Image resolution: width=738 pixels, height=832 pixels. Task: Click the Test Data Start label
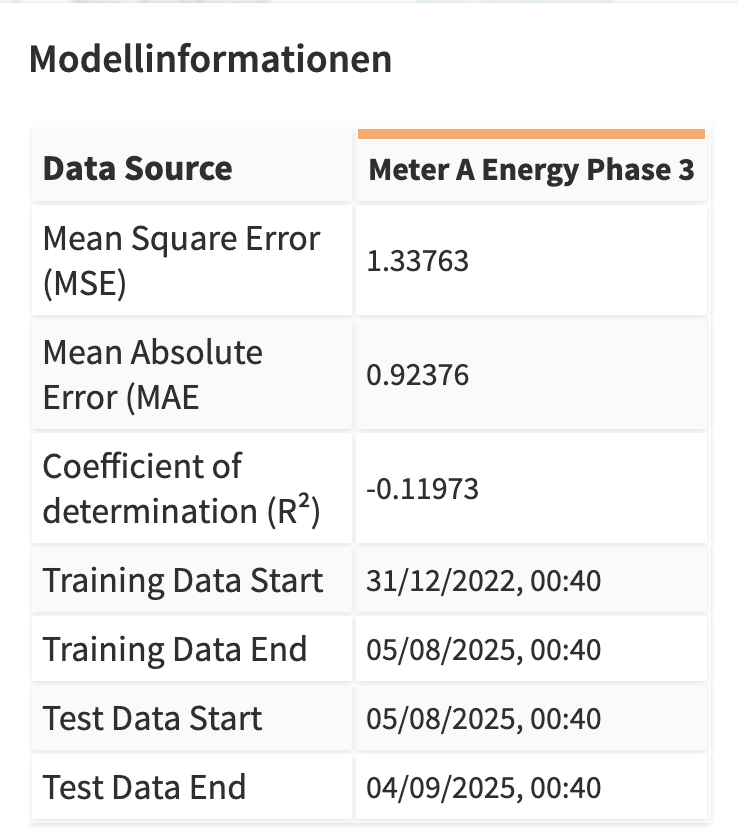152,718
